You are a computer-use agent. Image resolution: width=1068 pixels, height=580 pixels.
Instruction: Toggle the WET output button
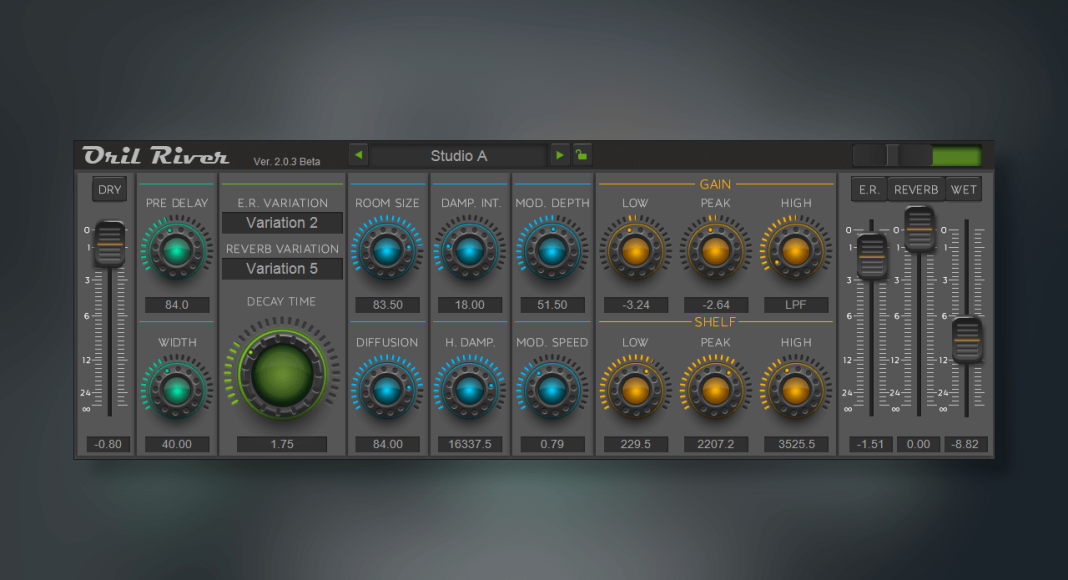click(963, 188)
